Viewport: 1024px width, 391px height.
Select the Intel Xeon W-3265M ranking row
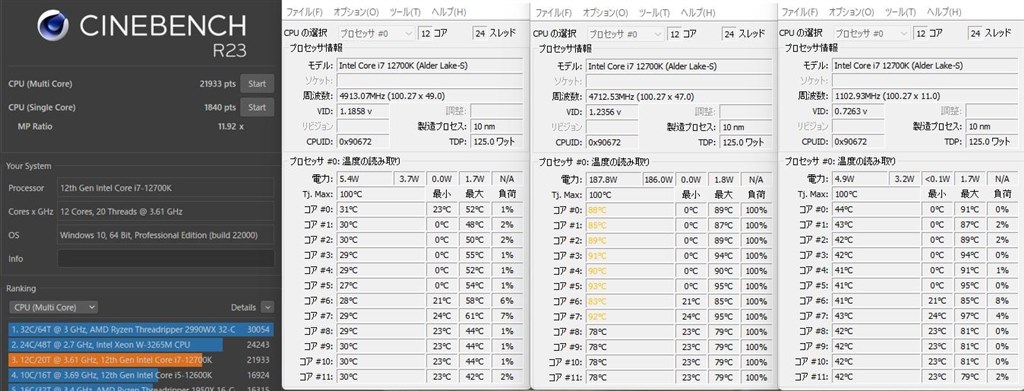tap(140, 345)
